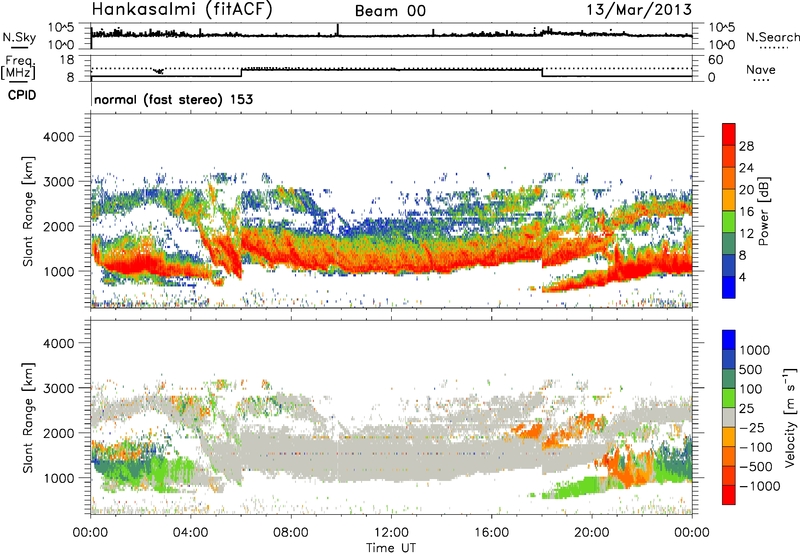800x554 pixels.
Task: Click the '1000' velocity color bar value
Action: (x=755, y=350)
